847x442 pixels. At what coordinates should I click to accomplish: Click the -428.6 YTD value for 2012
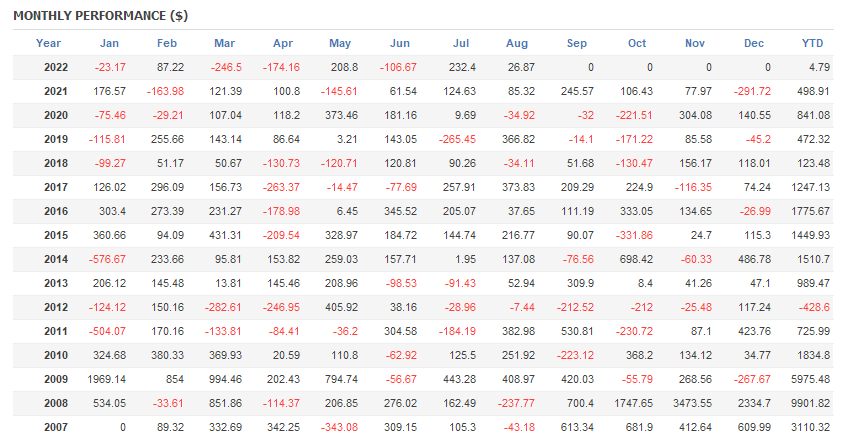813,307
